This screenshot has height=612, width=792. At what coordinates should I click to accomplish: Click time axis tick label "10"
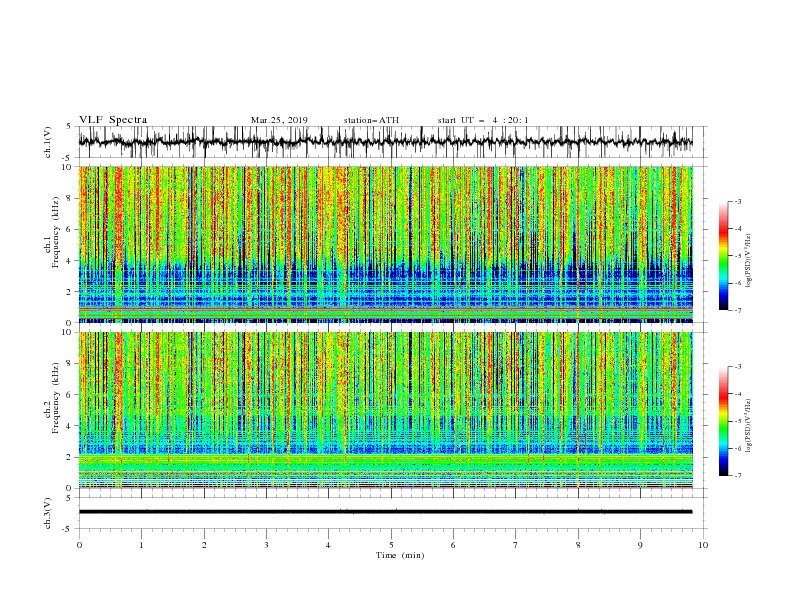click(703, 545)
